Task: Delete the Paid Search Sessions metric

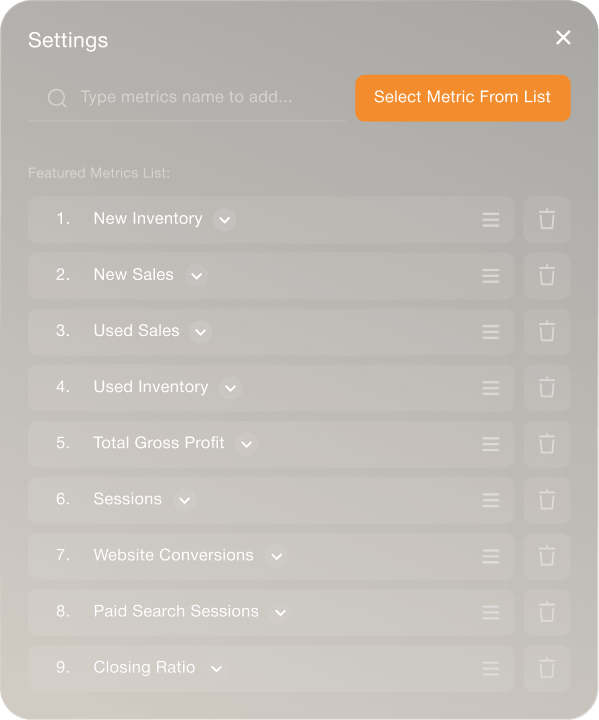Action: [x=547, y=612]
